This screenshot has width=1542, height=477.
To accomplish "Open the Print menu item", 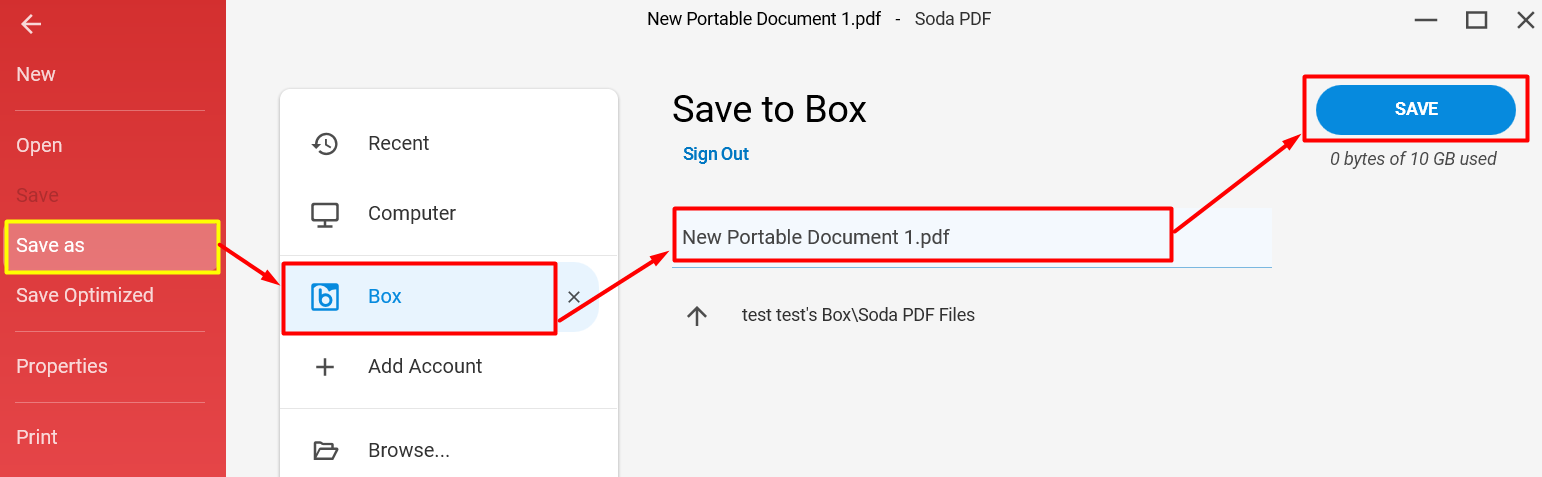I will (37, 438).
